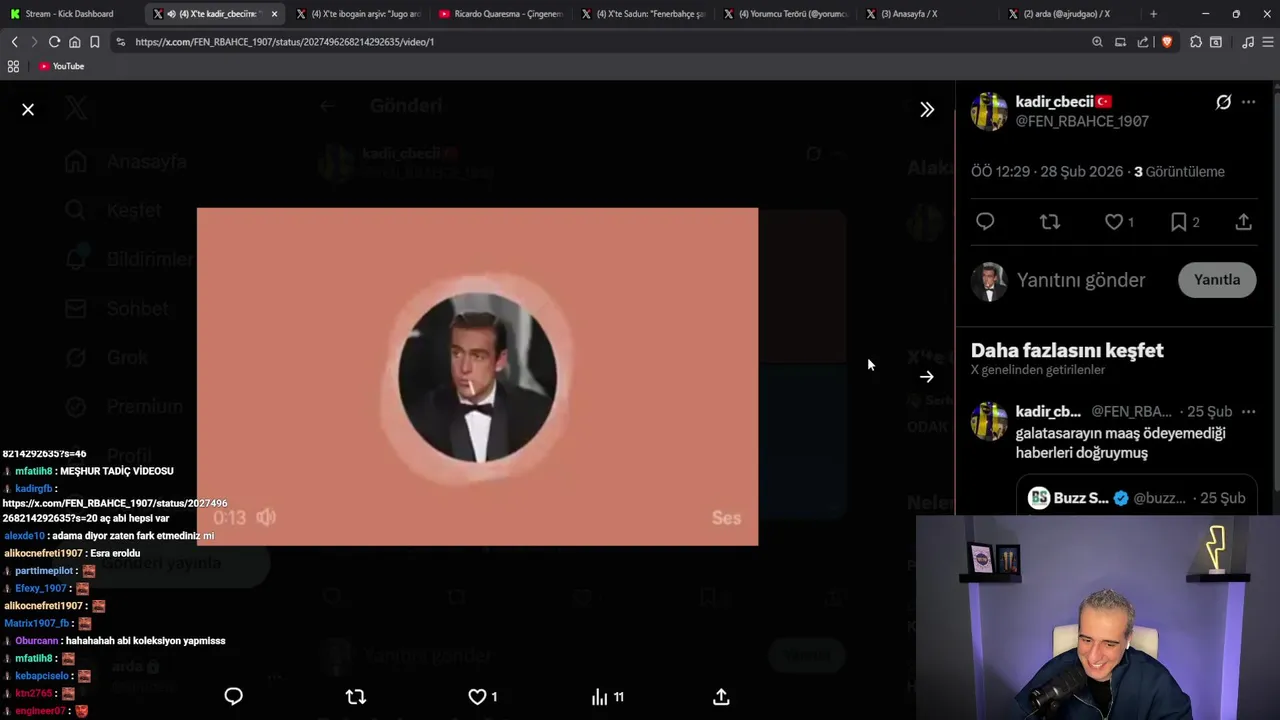Go to browser home page
1280x720 pixels.
click(x=74, y=42)
